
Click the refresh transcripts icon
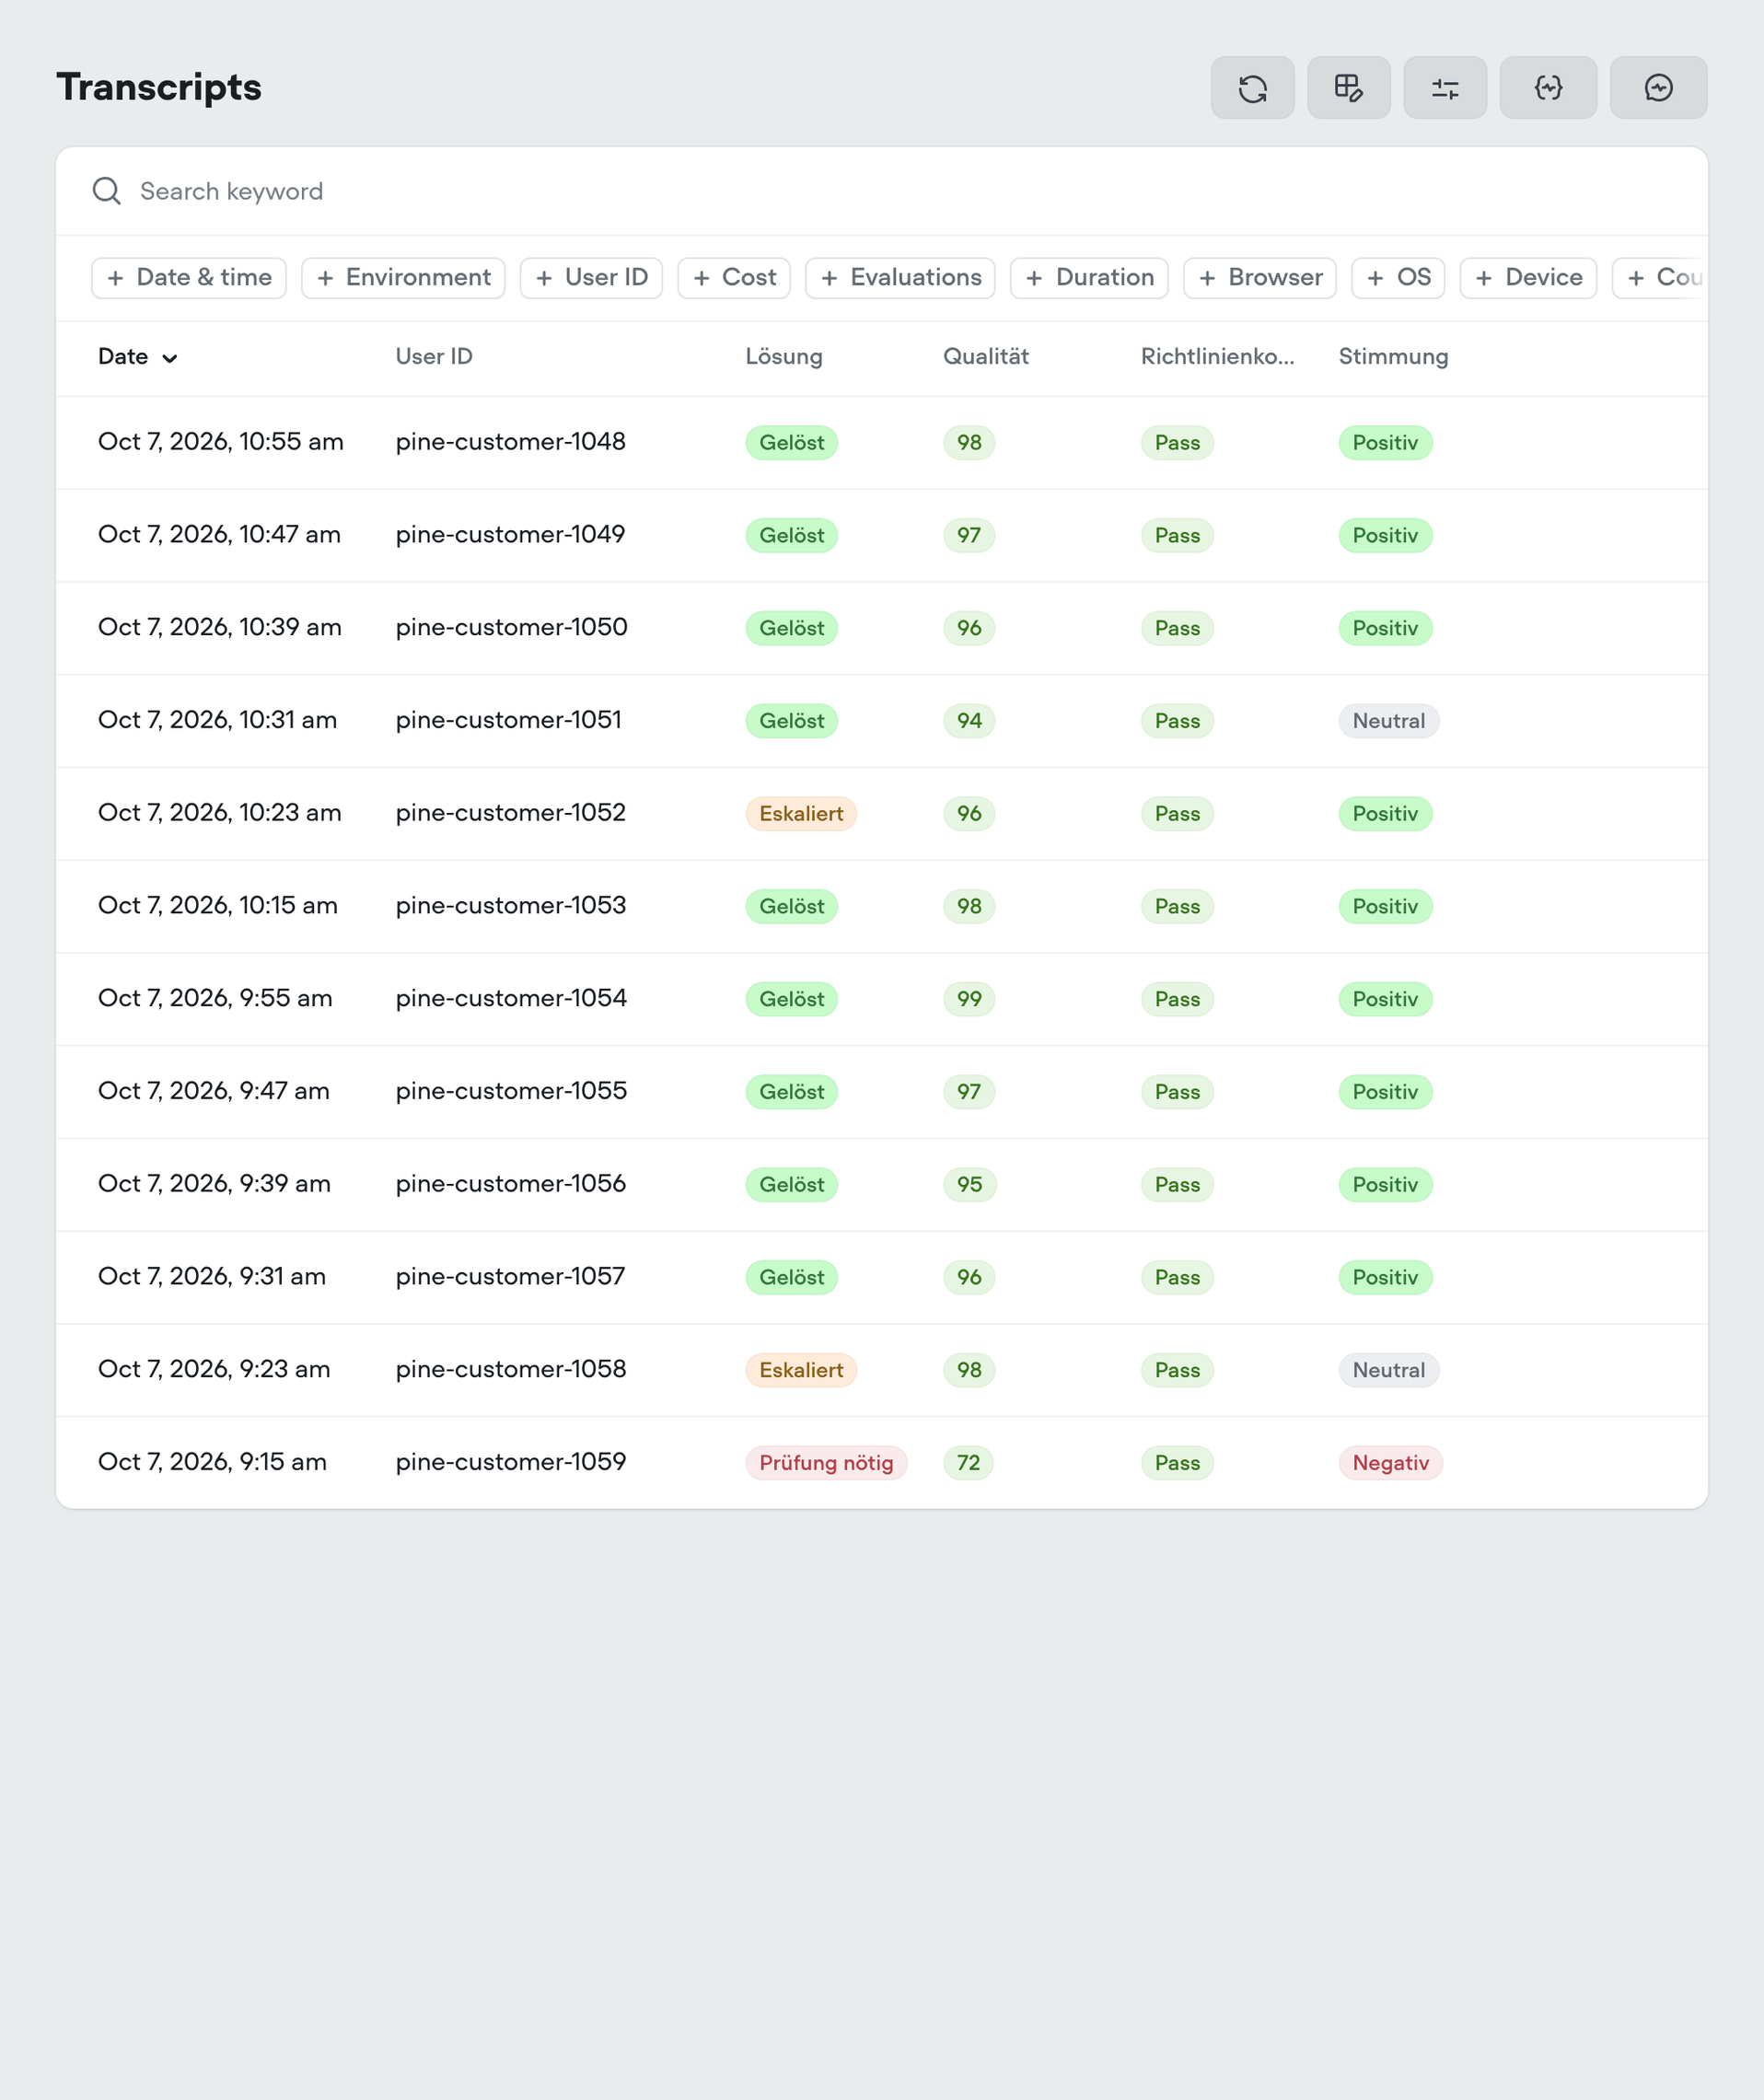click(1252, 88)
